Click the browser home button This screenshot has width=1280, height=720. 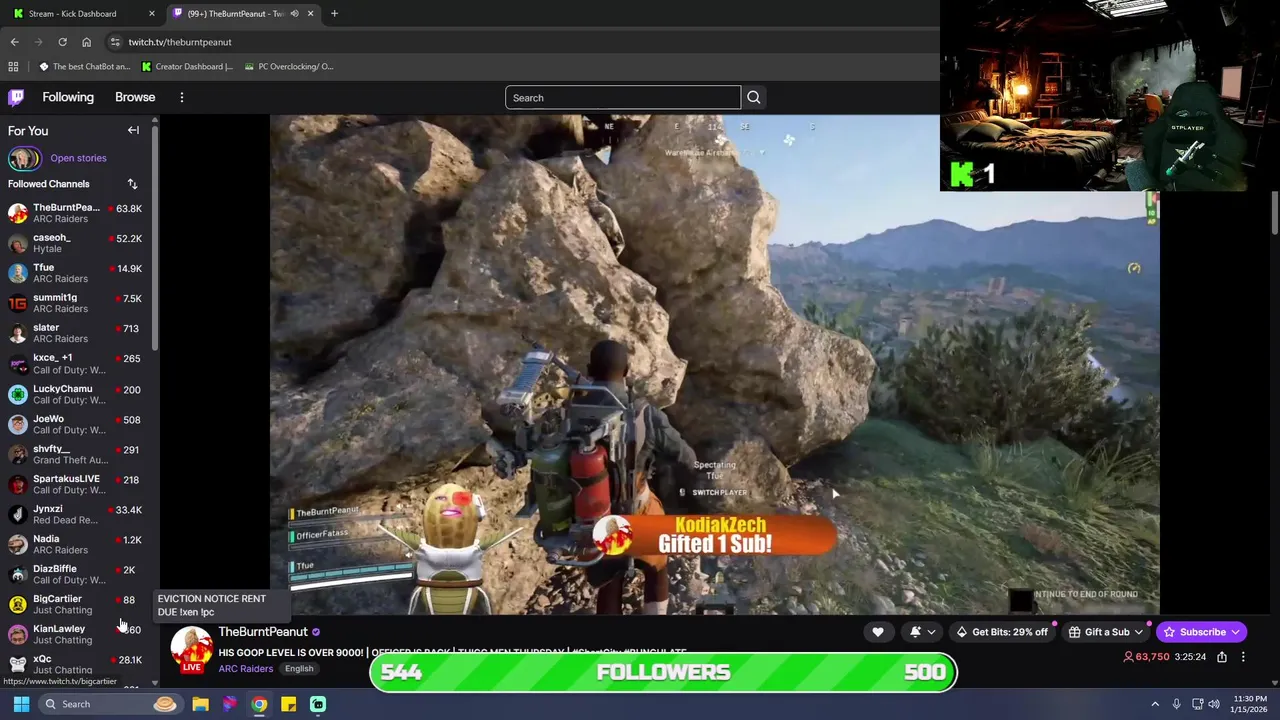point(86,42)
